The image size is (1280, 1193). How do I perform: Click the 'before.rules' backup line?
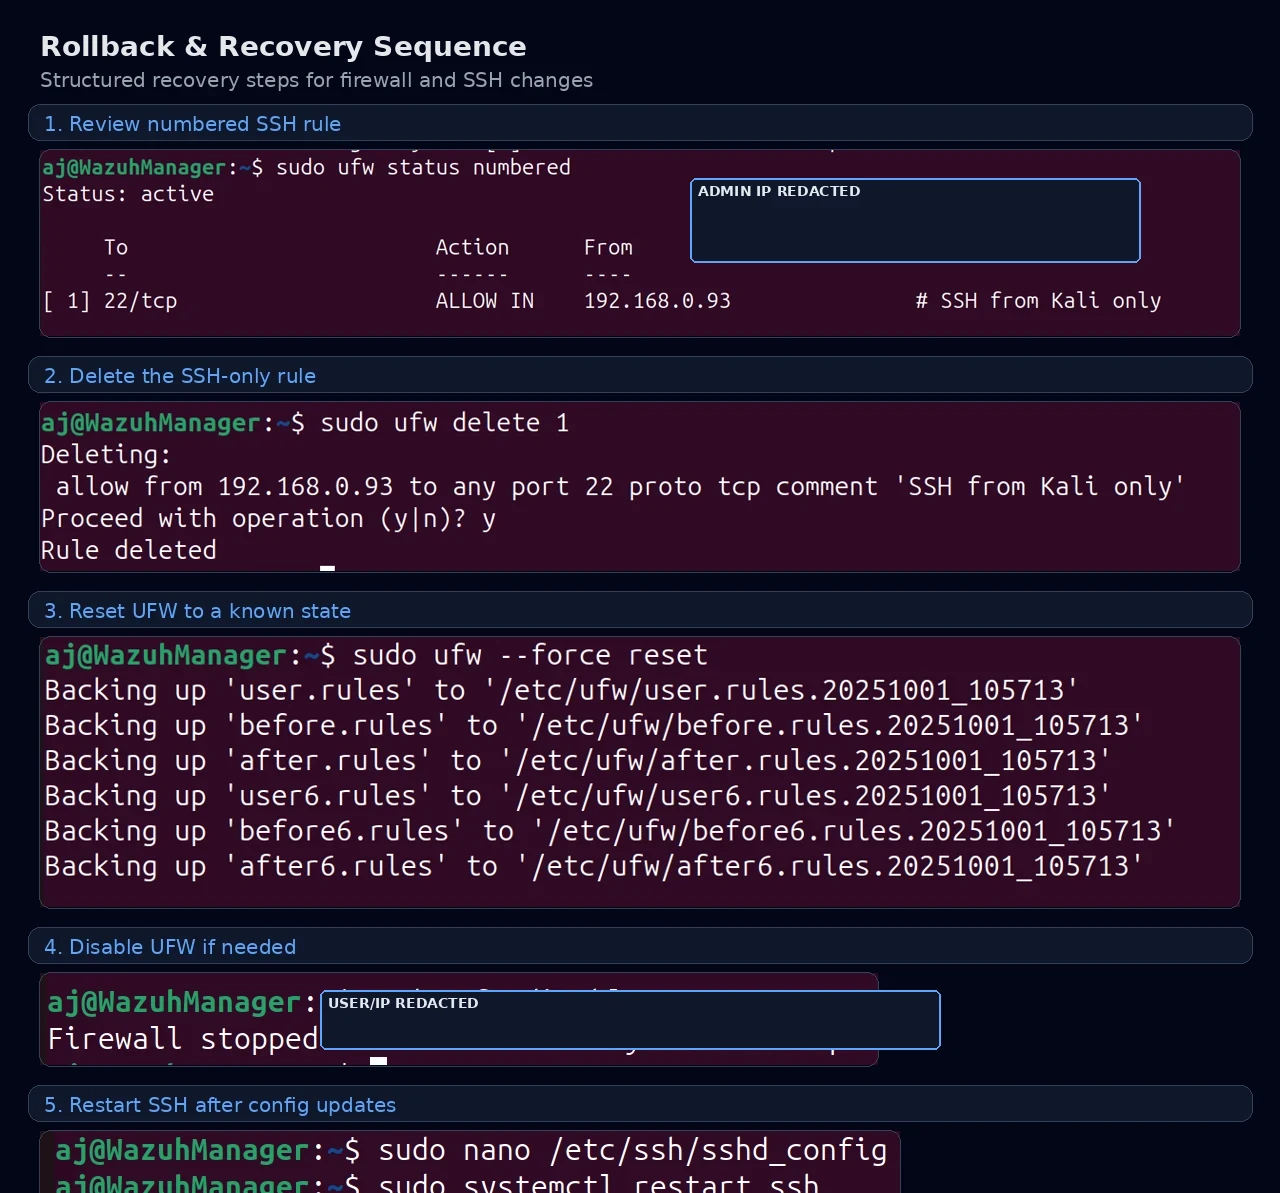click(x=594, y=726)
